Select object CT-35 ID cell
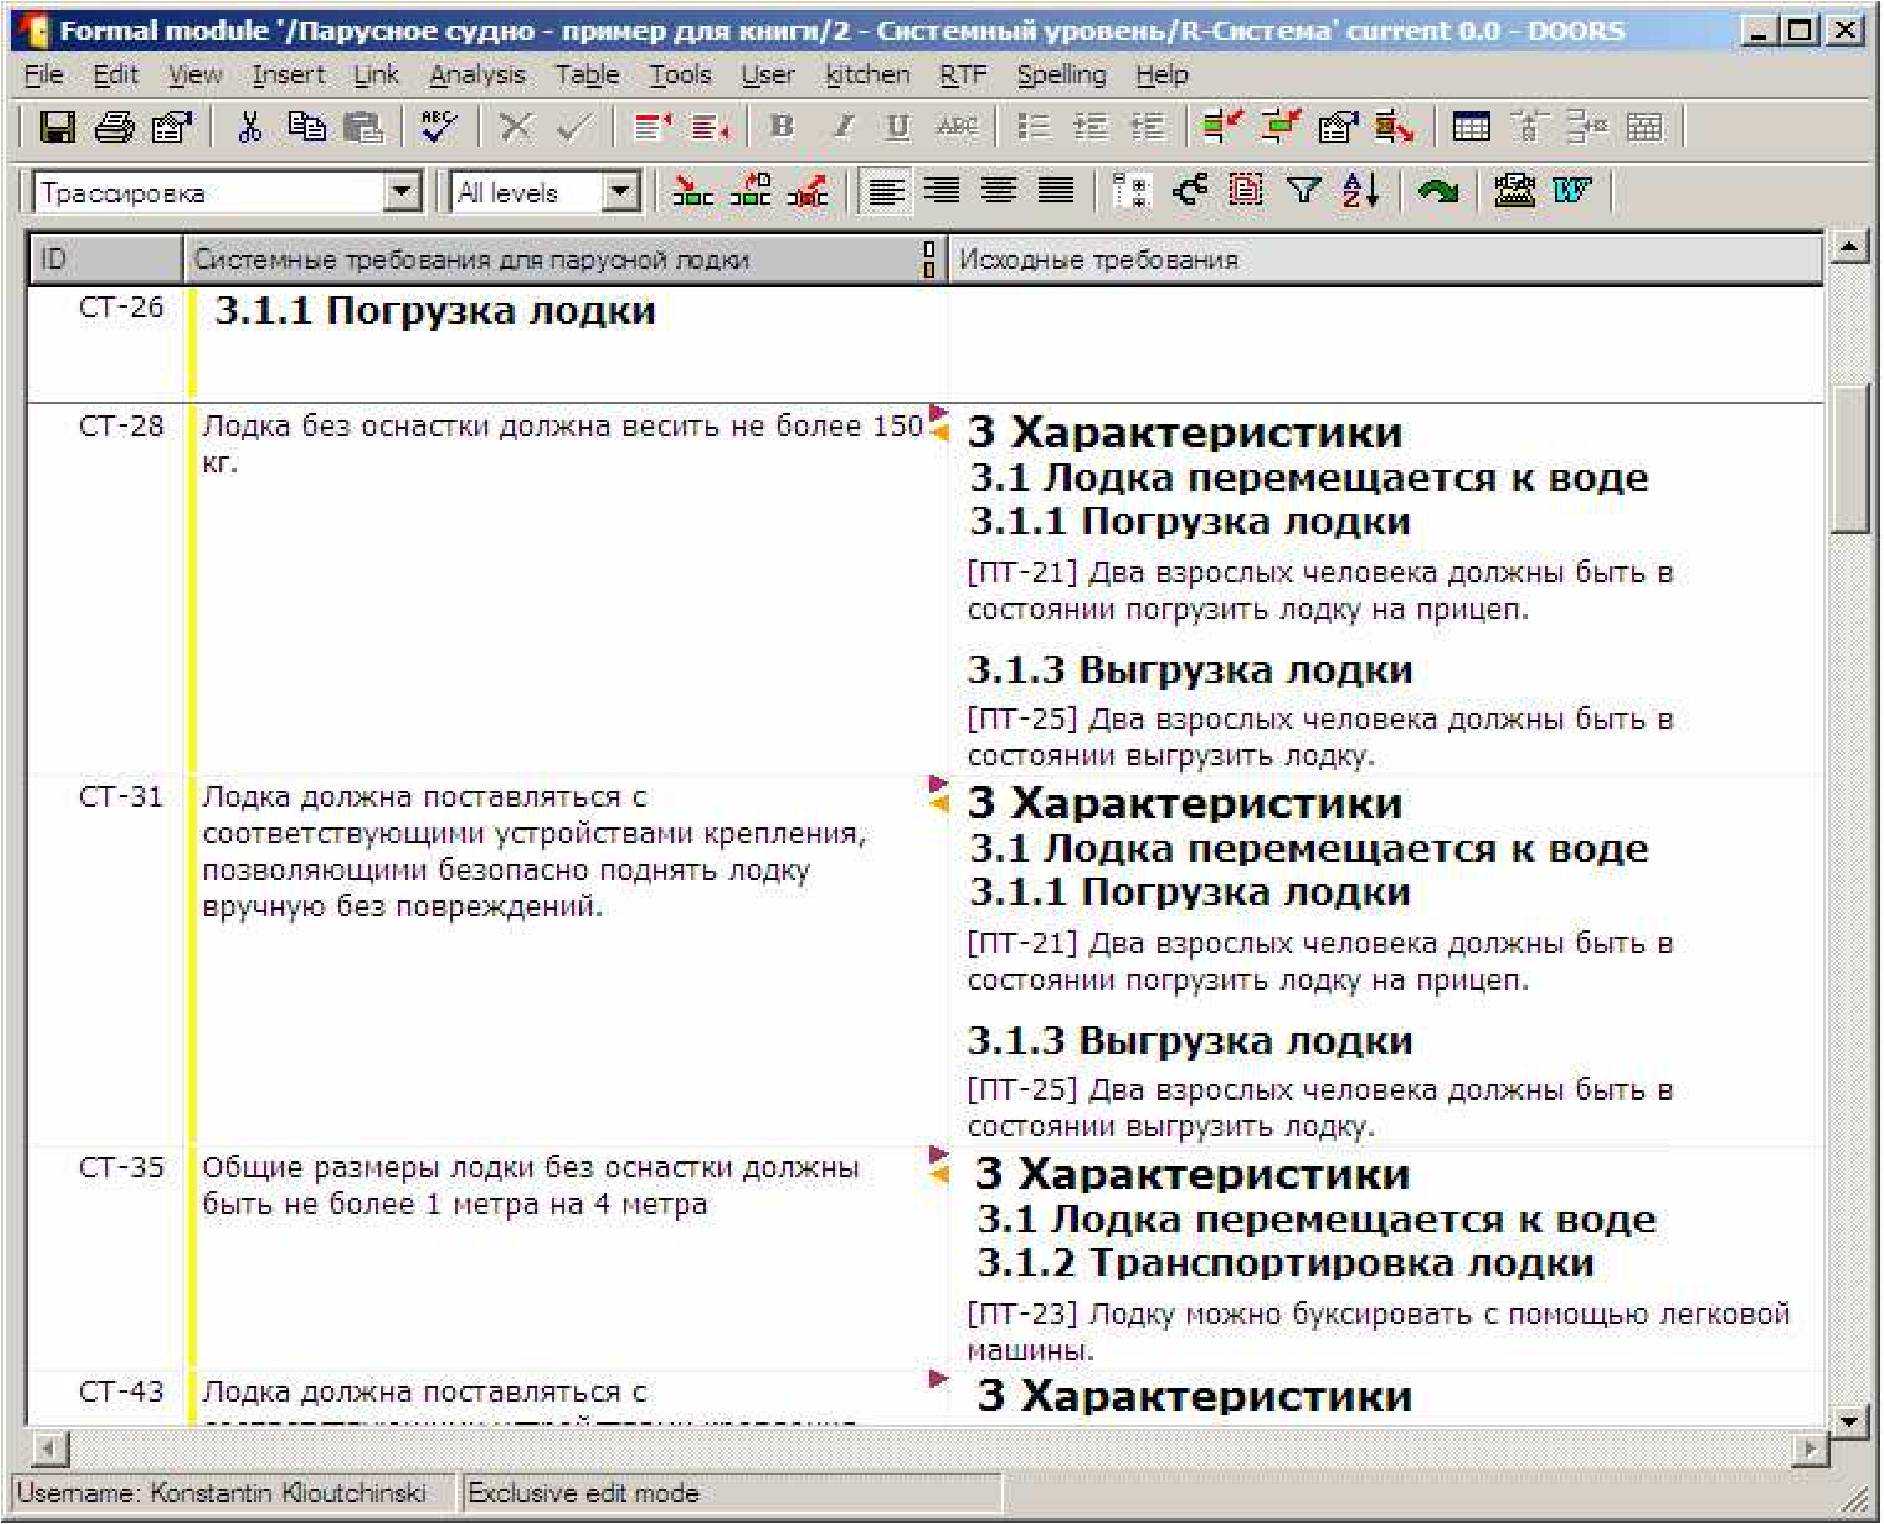Image resolution: width=1884 pixels, height=1524 pixels. click(106, 1257)
